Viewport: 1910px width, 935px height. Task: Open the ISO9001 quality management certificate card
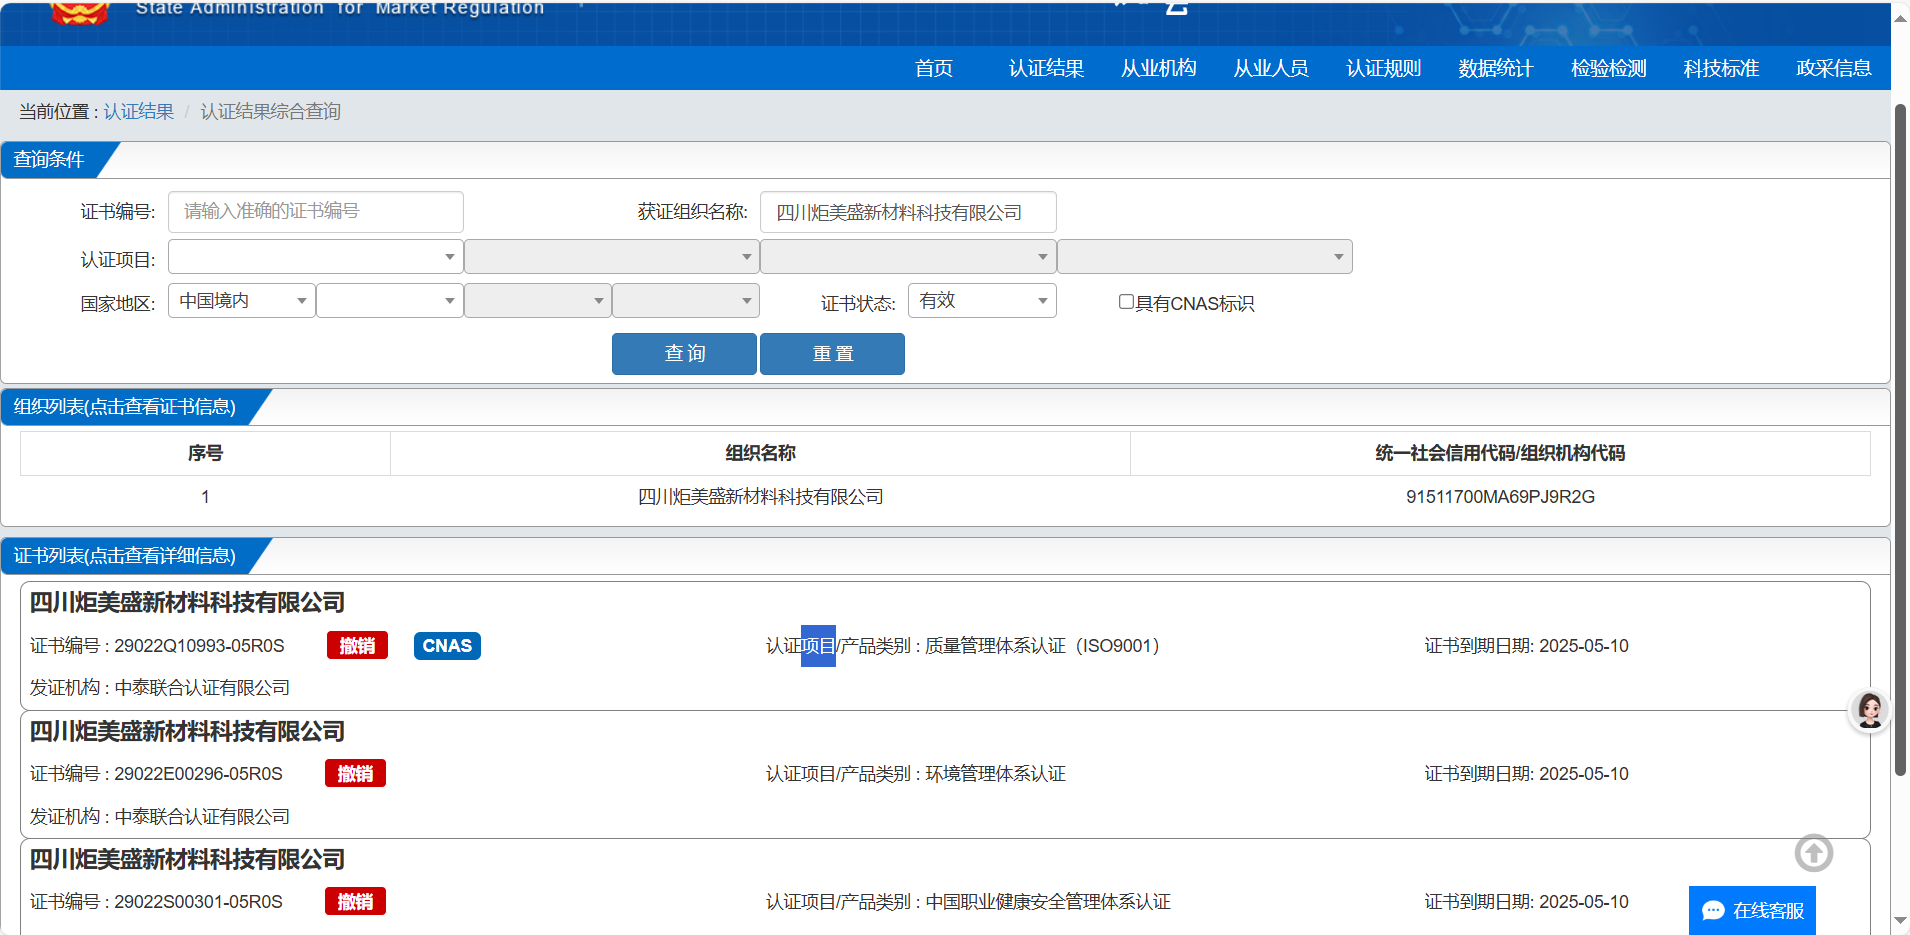(945, 646)
